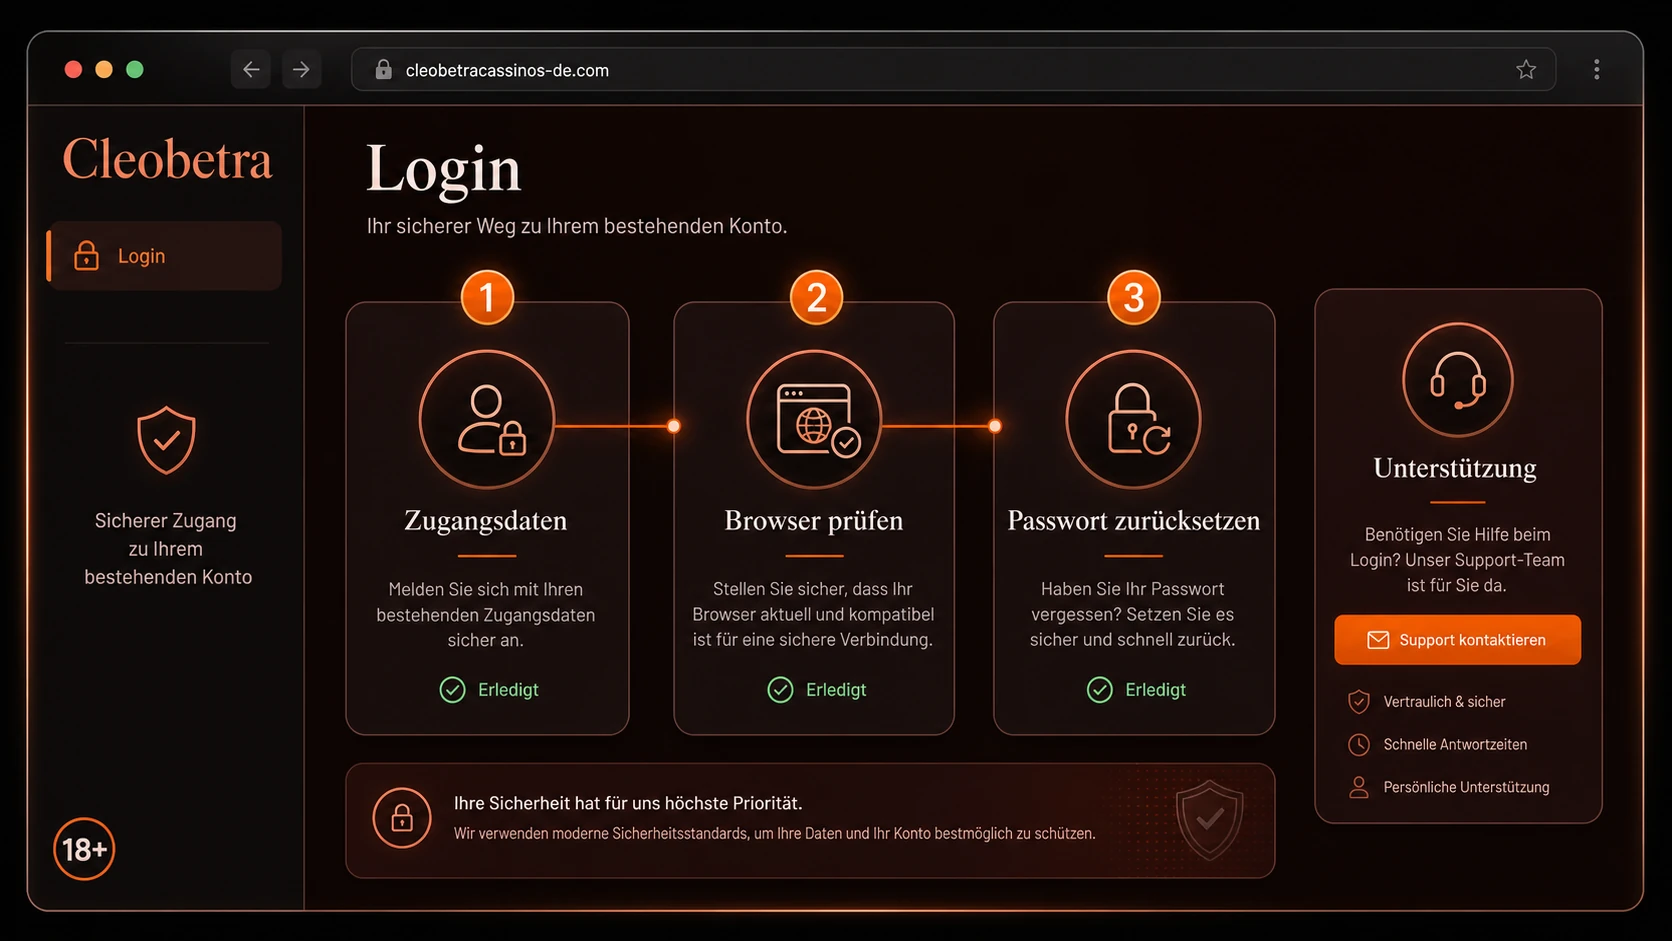
Task: Click 'Sicherer Zugang zu Ihrem bestehenden Konto' text
Action: coord(168,549)
